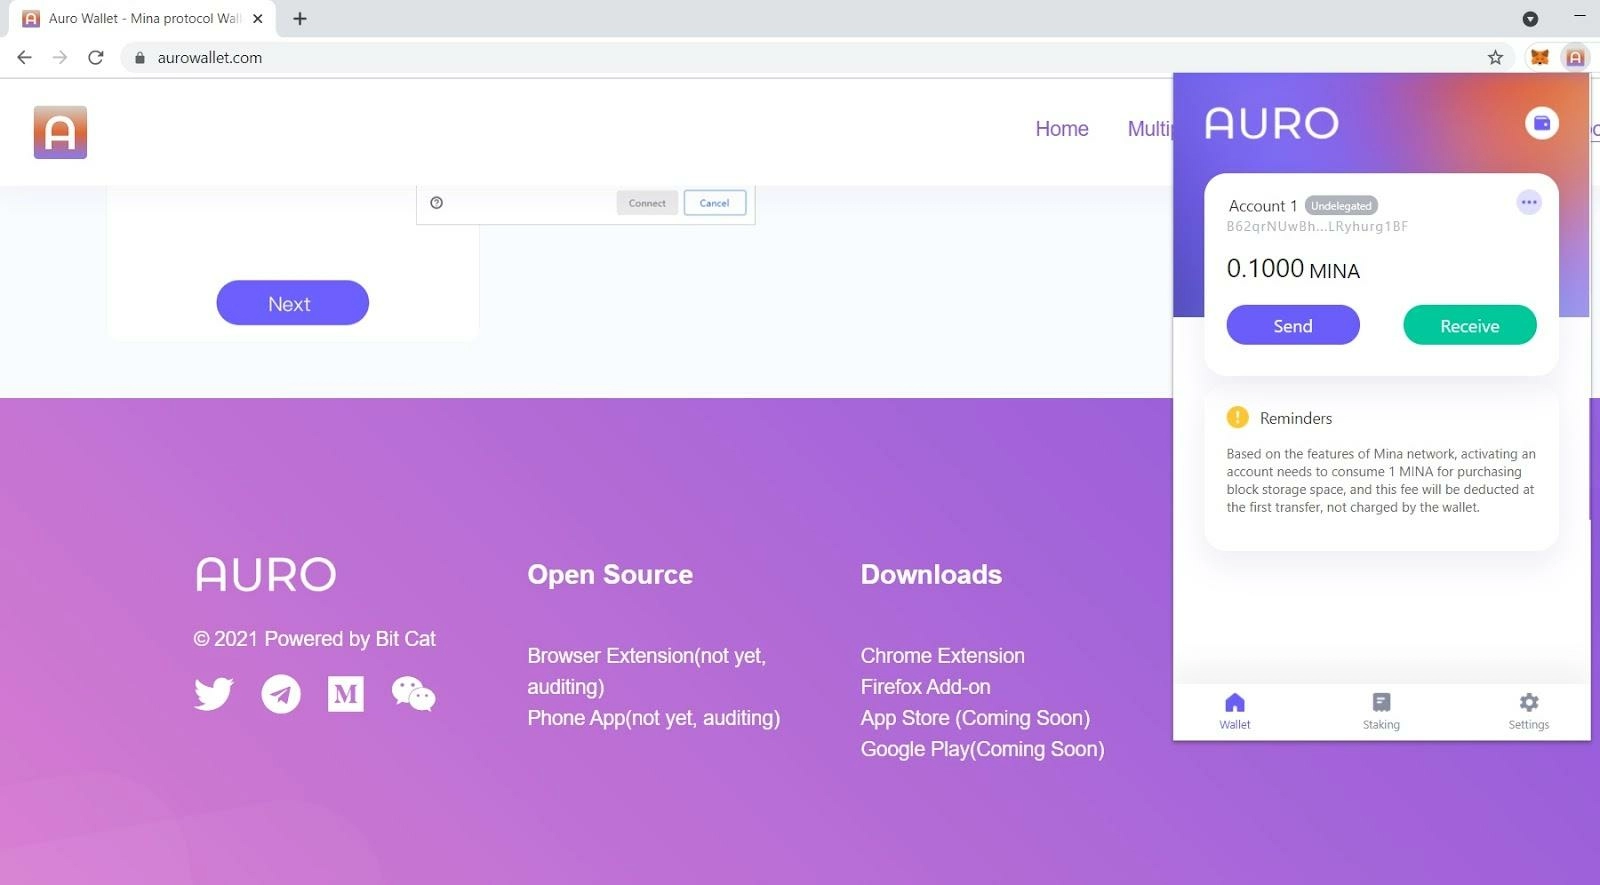
Task: Click the Chrome Extension download link
Action: pyautogui.click(x=942, y=656)
